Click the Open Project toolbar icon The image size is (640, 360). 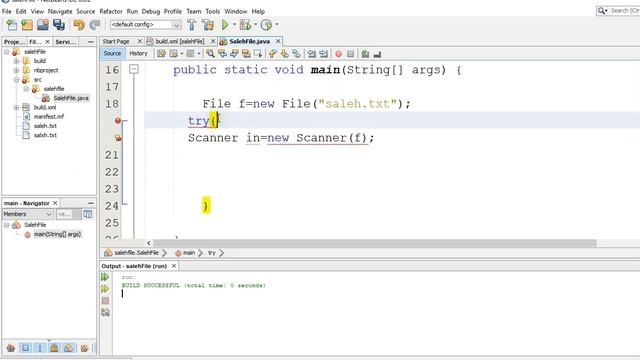pyautogui.click(x=43, y=25)
